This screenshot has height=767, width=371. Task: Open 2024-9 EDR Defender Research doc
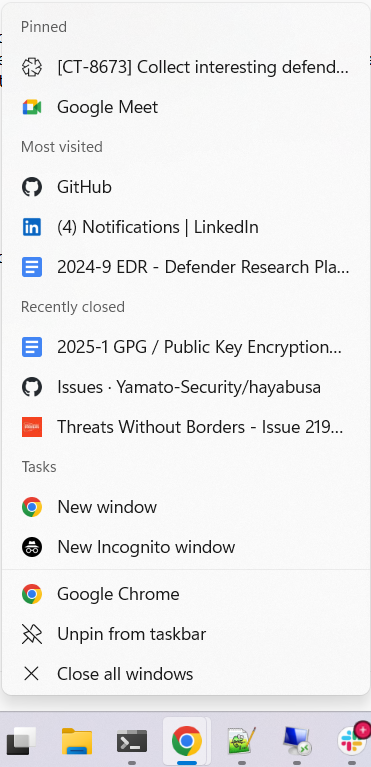(186, 267)
